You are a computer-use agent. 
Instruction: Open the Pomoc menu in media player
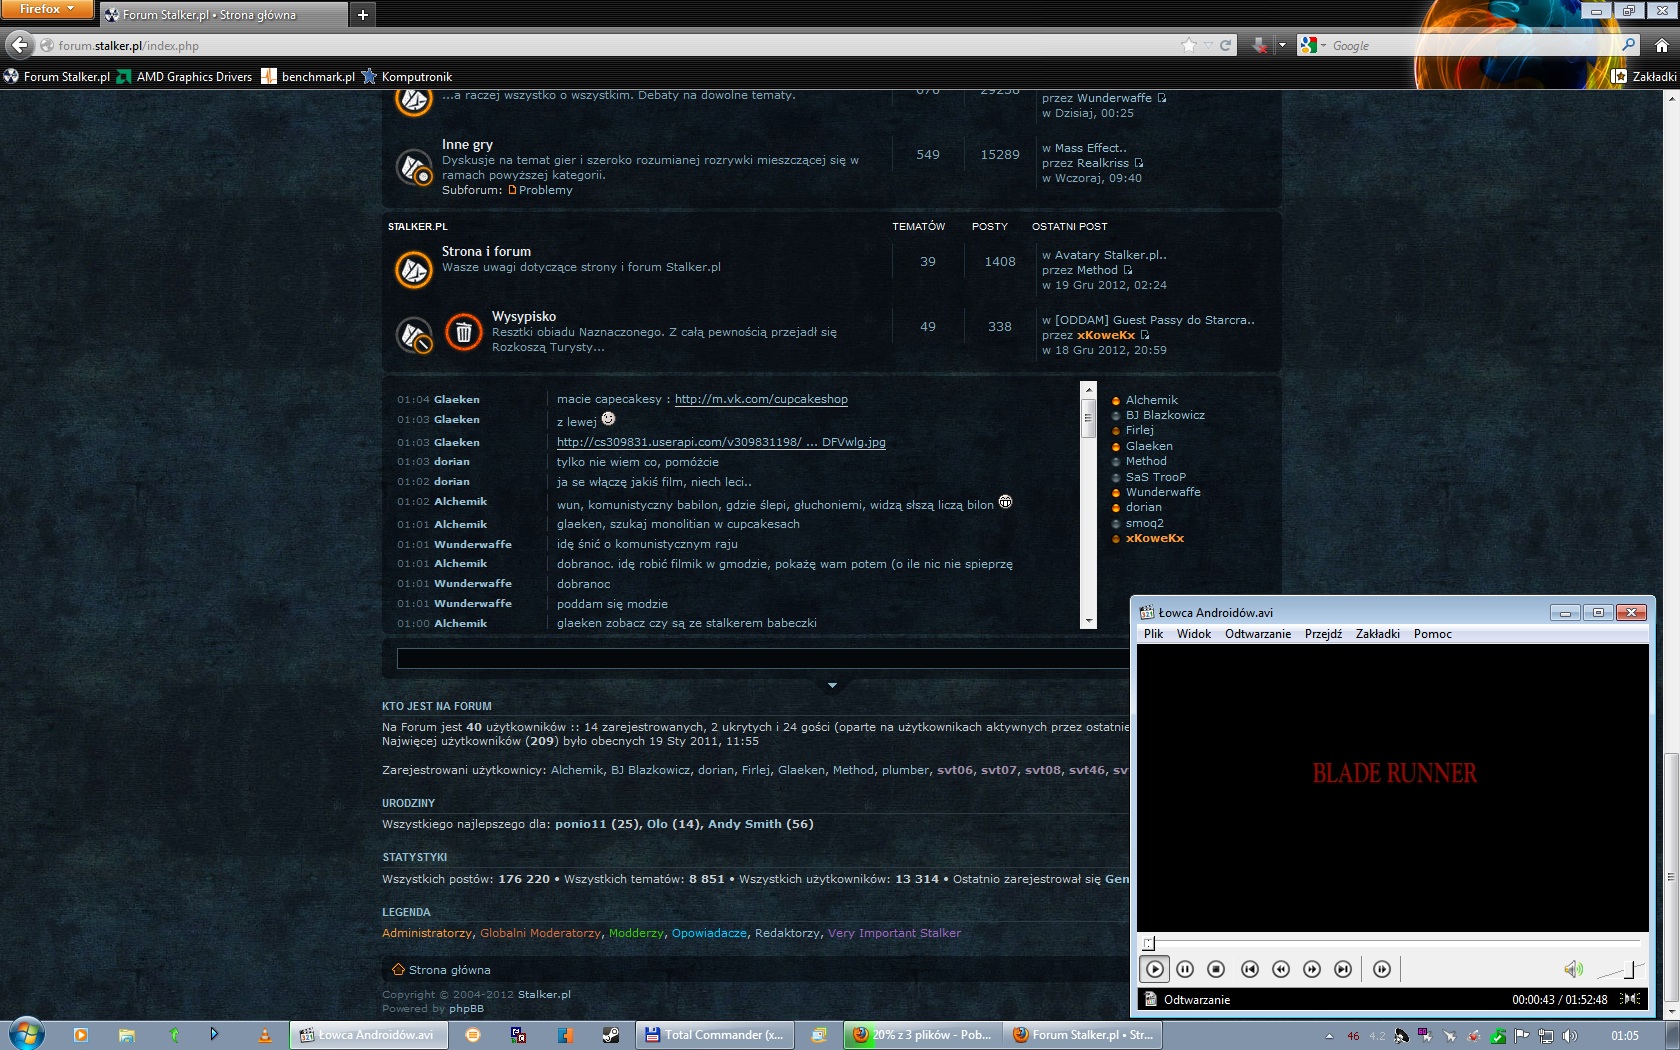[x=1432, y=634]
